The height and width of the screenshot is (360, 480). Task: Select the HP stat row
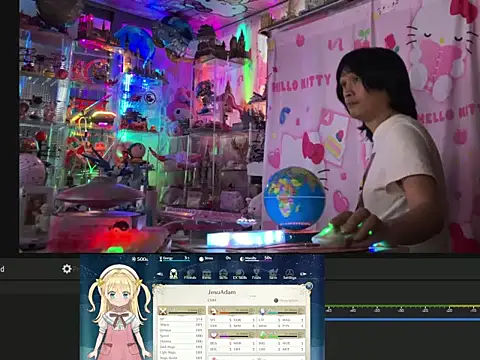coord(181,319)
